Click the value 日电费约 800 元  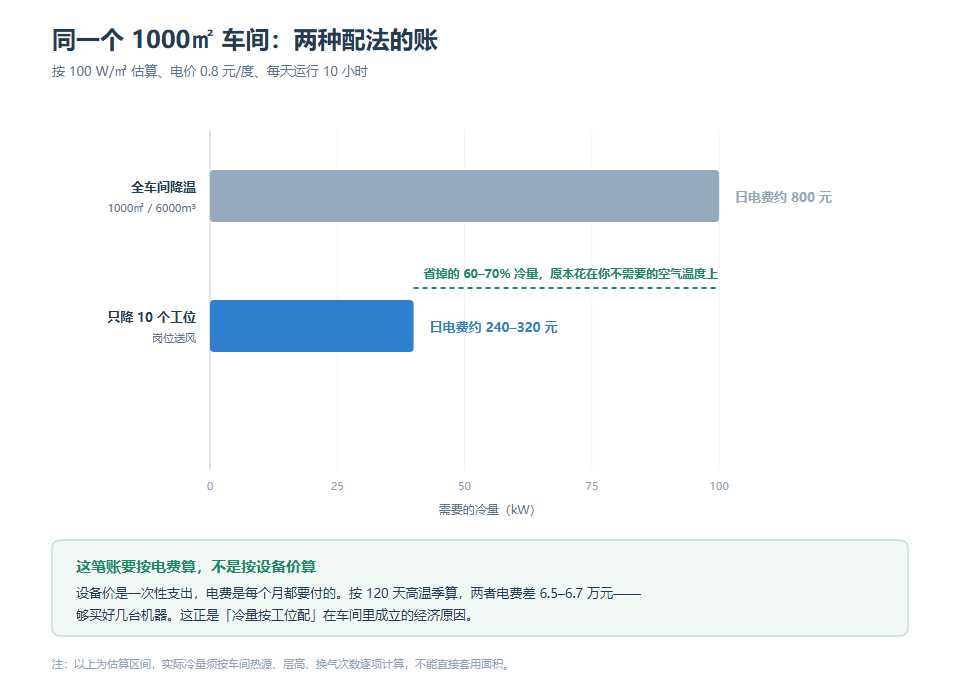[783, 197]
